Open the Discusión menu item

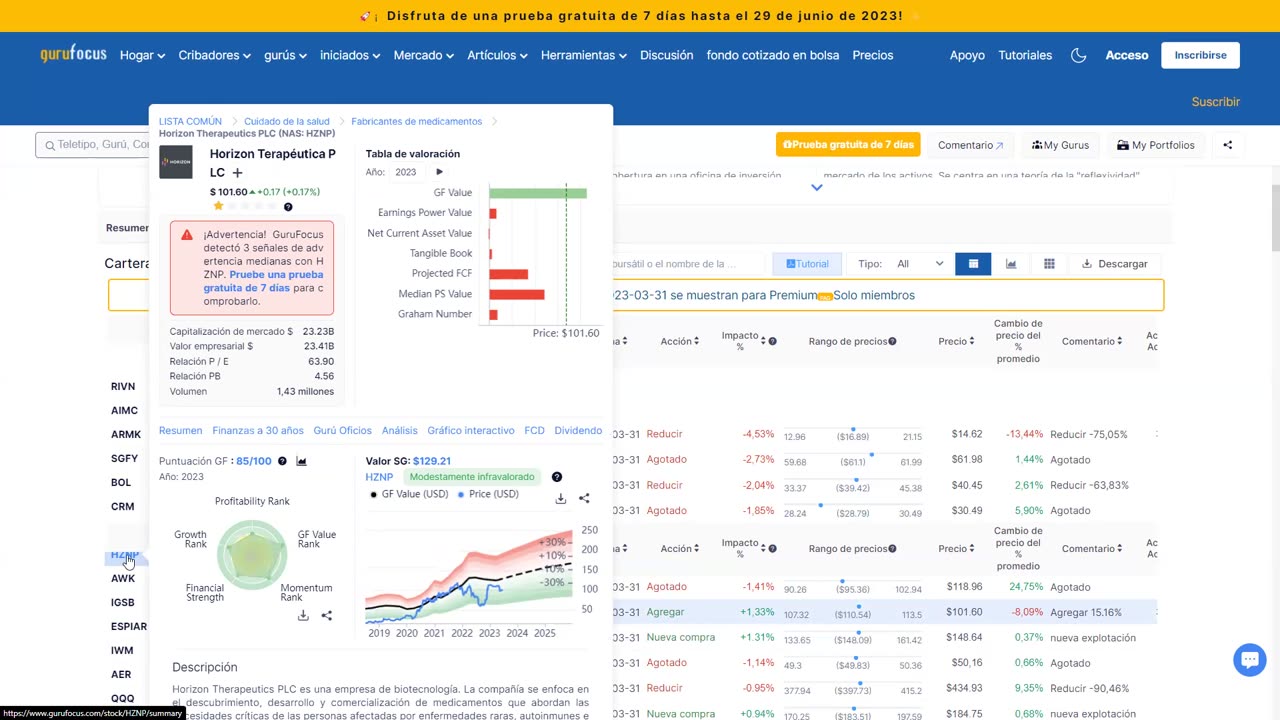(666, 55)
